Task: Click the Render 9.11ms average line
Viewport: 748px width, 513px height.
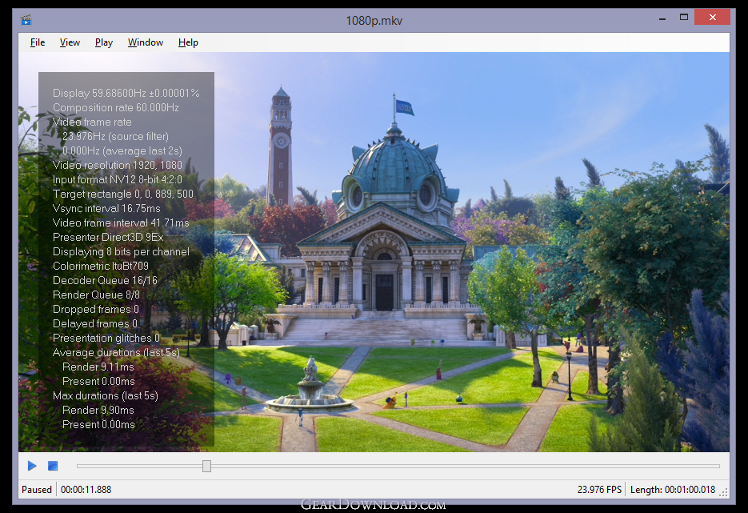Action: (98, 367)
